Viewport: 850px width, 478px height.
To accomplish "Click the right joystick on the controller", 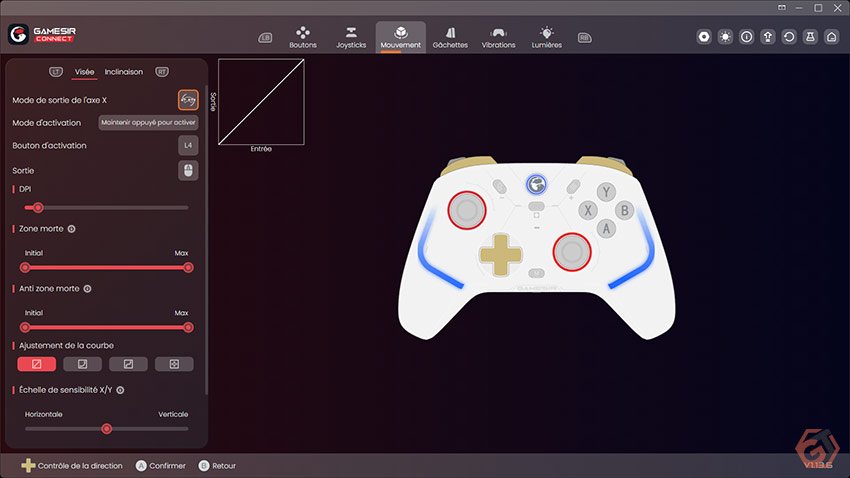I will tap(572, 252).
